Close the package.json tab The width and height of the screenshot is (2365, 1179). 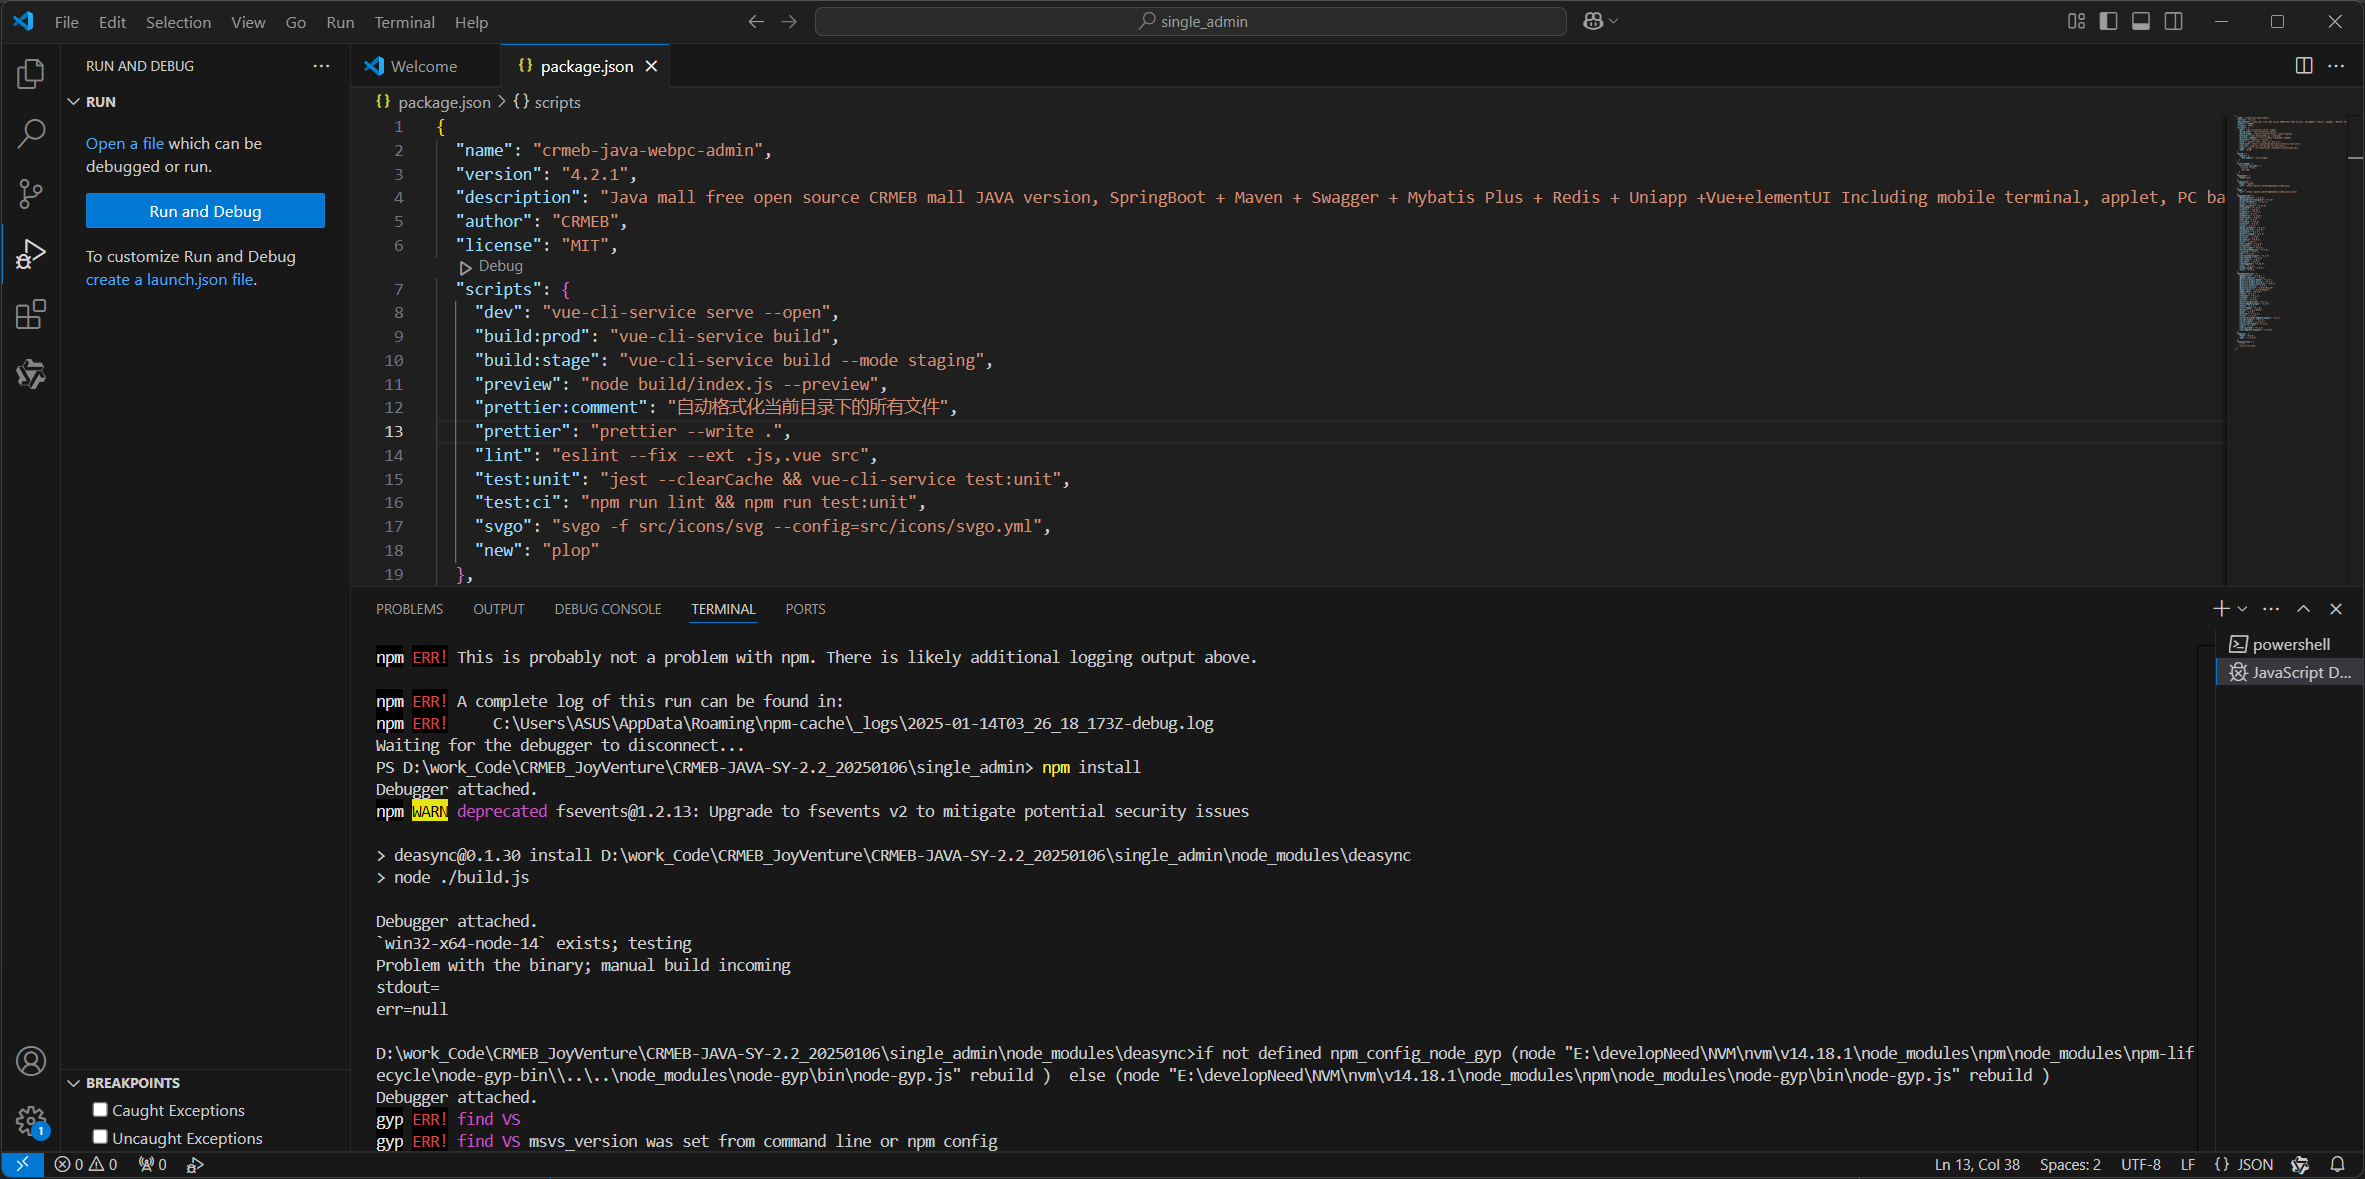[x=651, y=66]
